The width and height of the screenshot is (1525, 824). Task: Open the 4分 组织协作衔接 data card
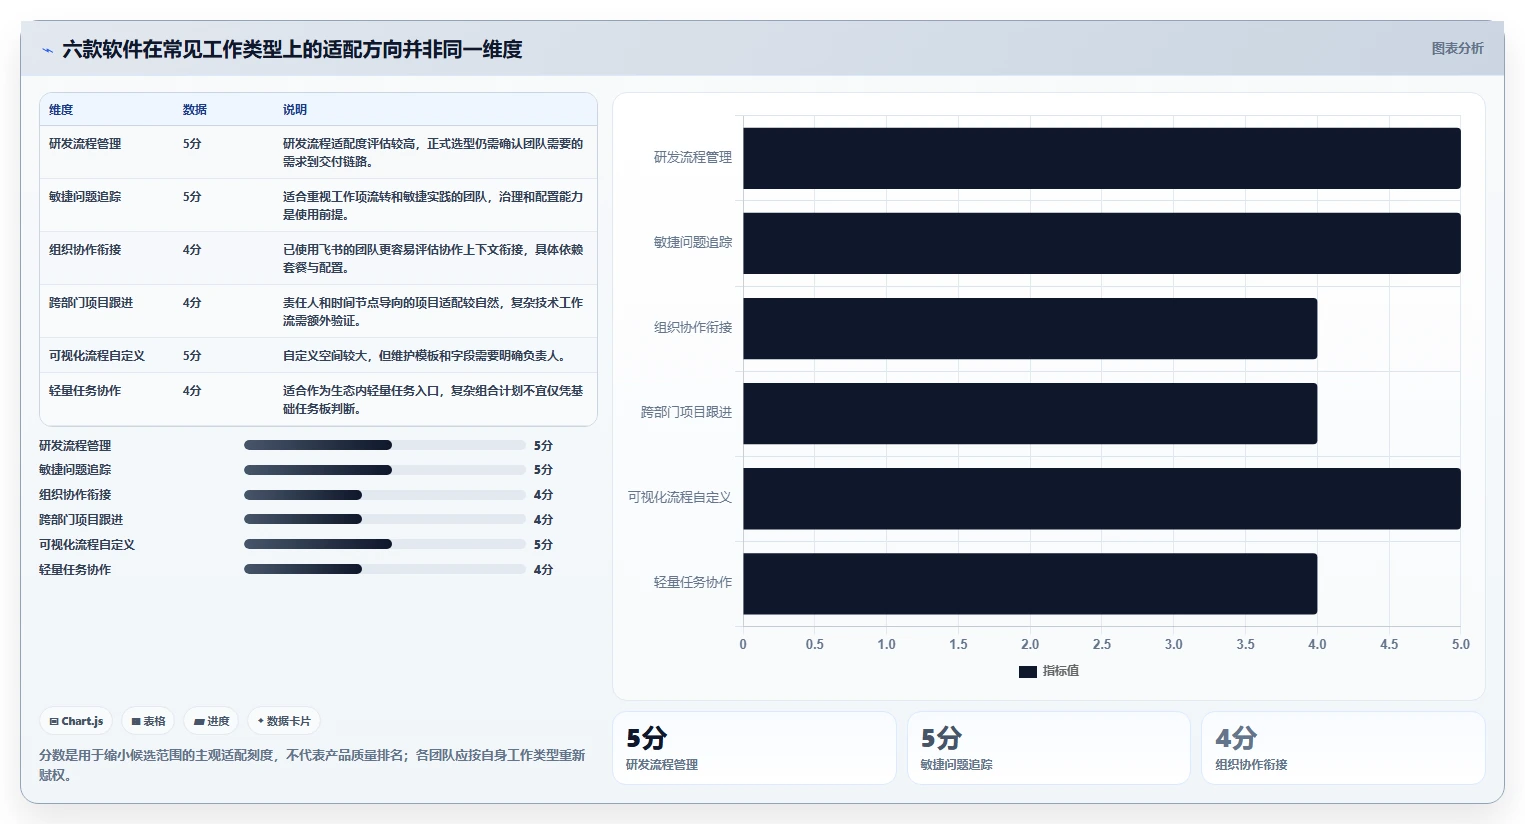[1343, 748]
